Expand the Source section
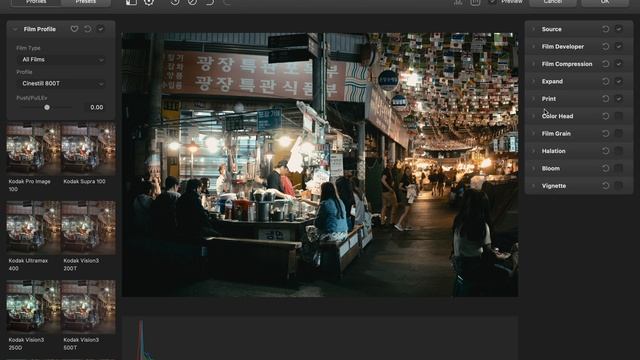 [533, 29]
